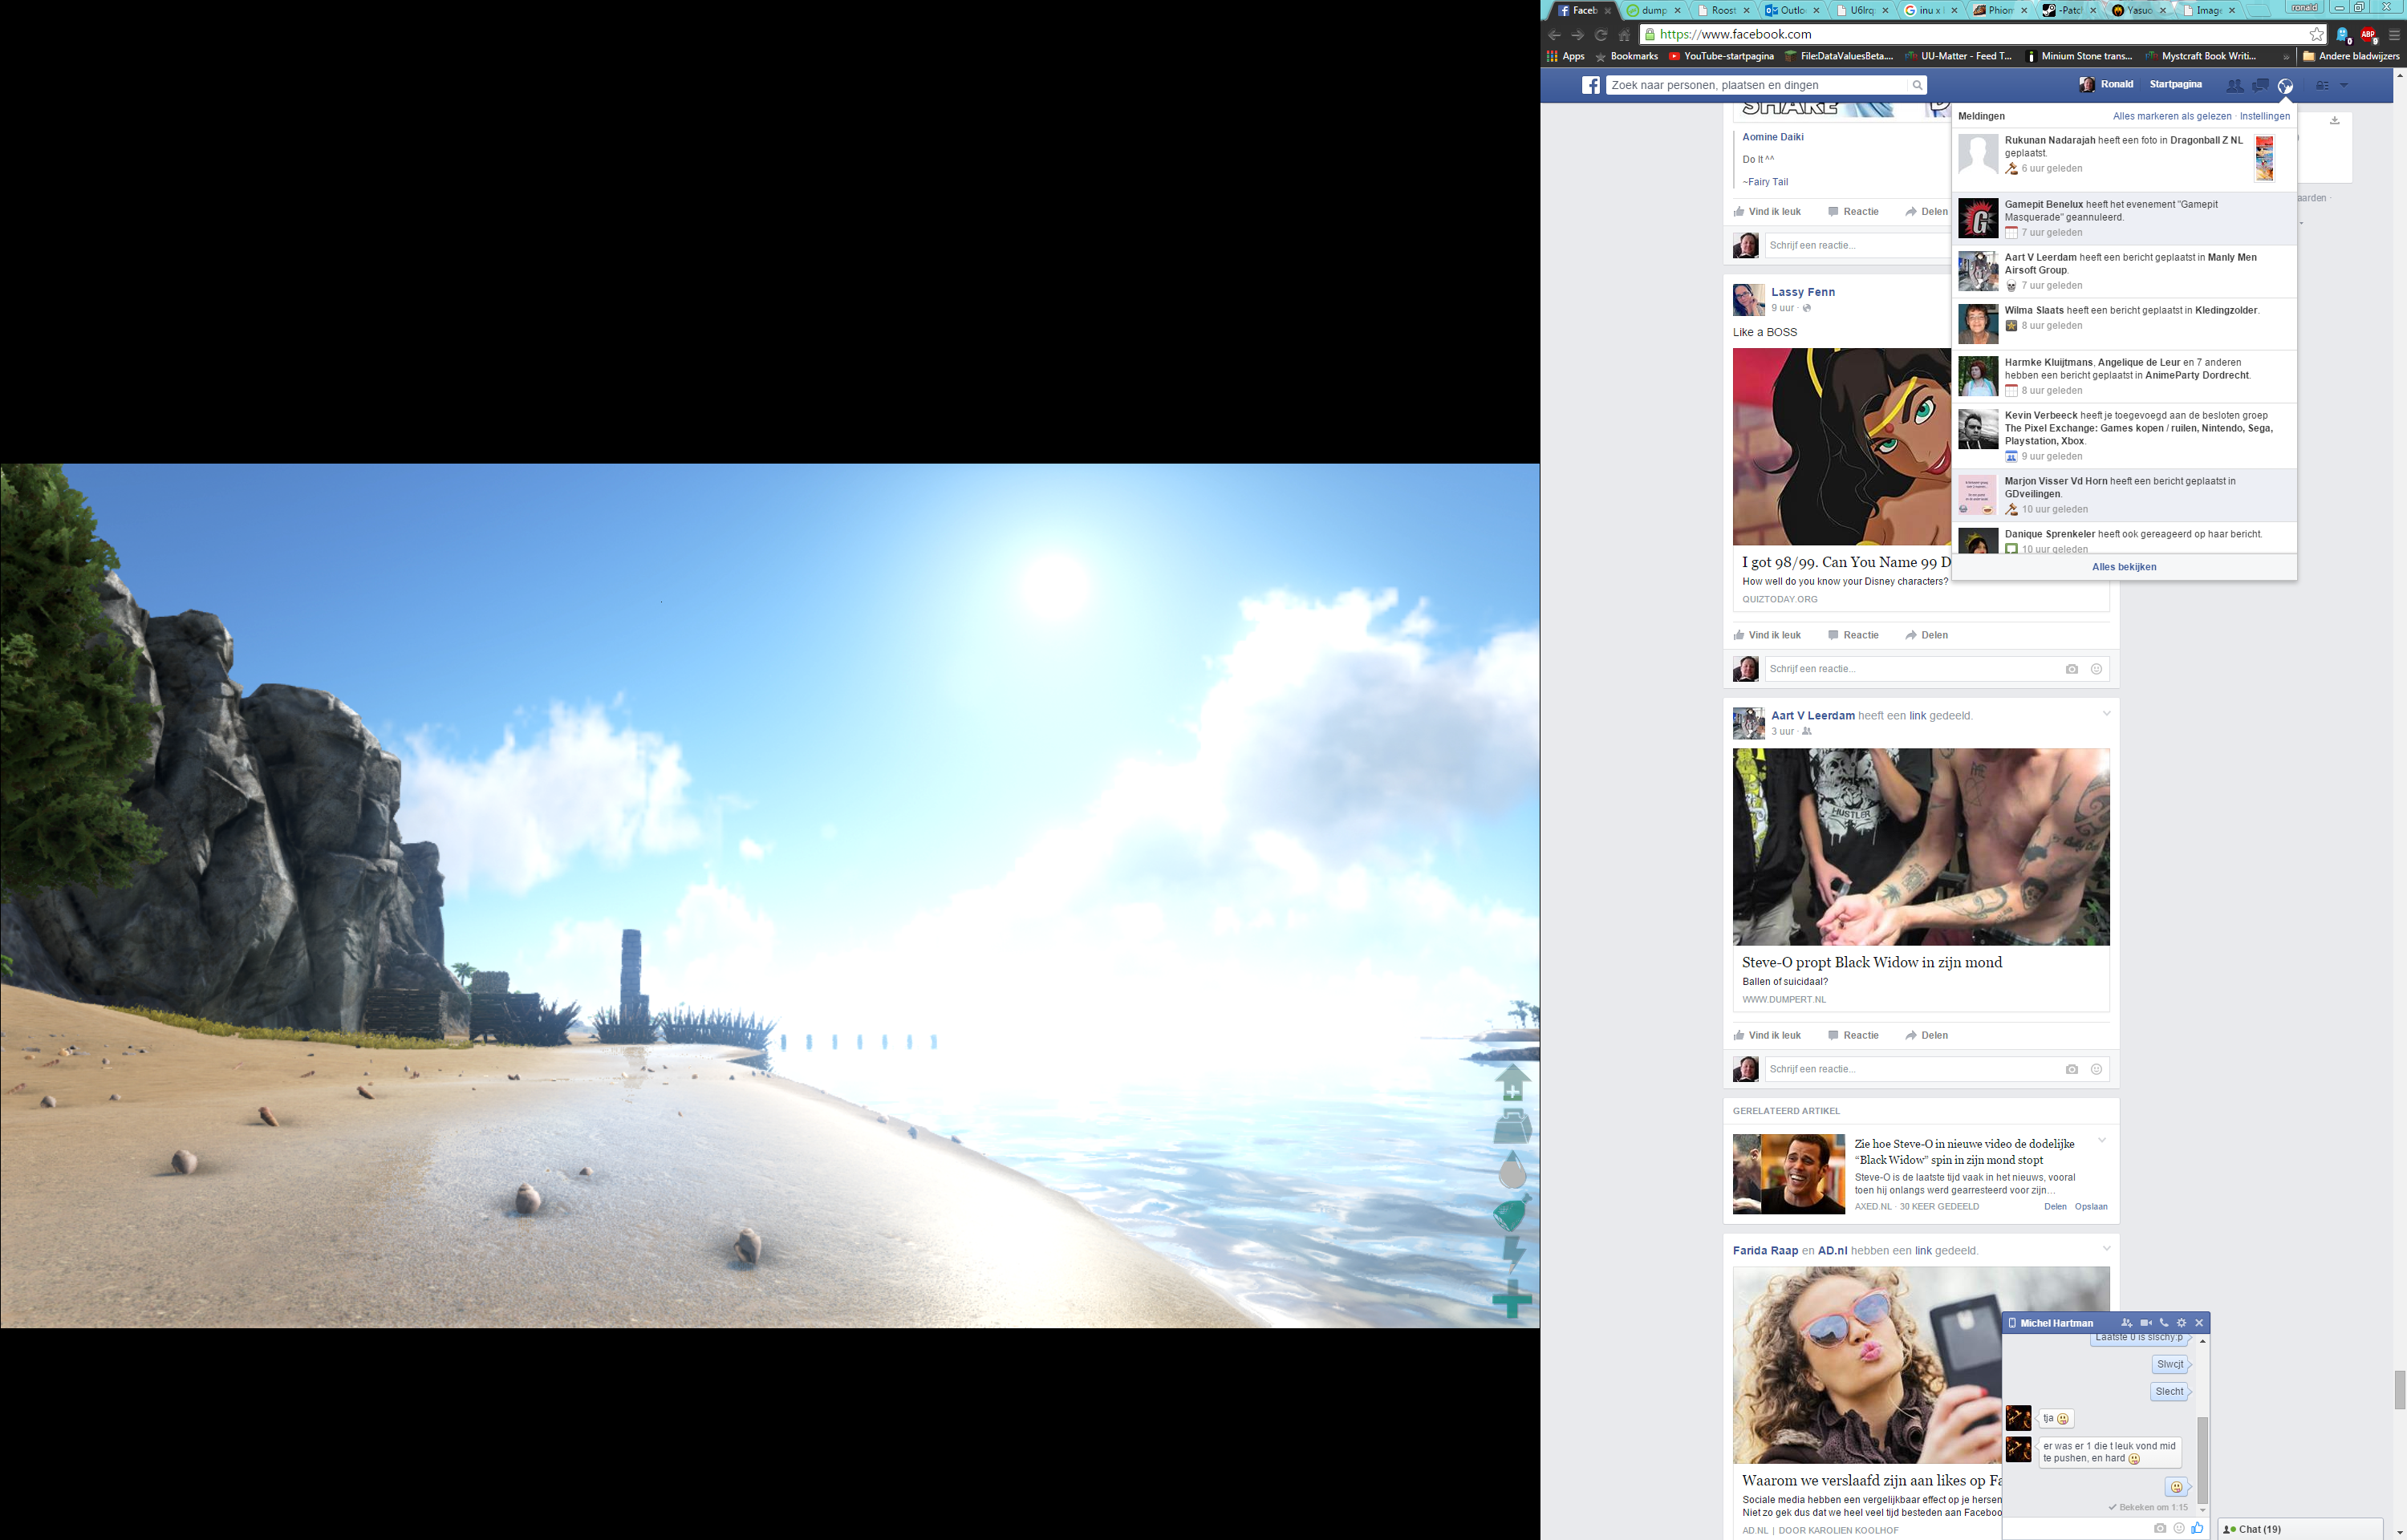Viewport: 2407px width, 1540px height.
Task: Open Rukunan Nadarajah notification photo thumbnail
Action: 2264,158
